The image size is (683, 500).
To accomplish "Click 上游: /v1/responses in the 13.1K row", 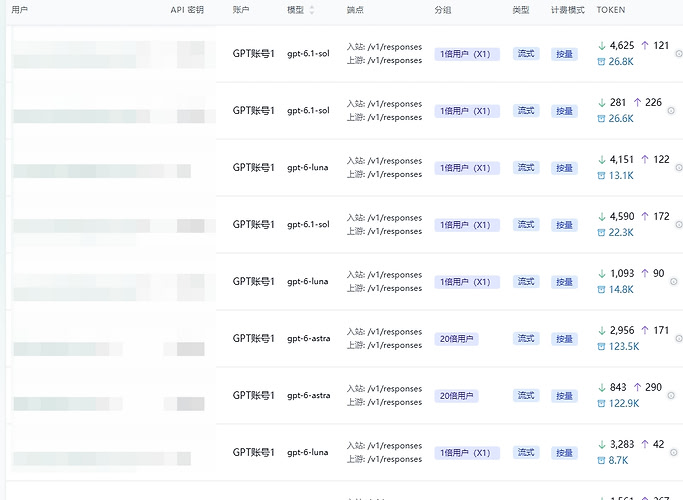I will 385,175.
